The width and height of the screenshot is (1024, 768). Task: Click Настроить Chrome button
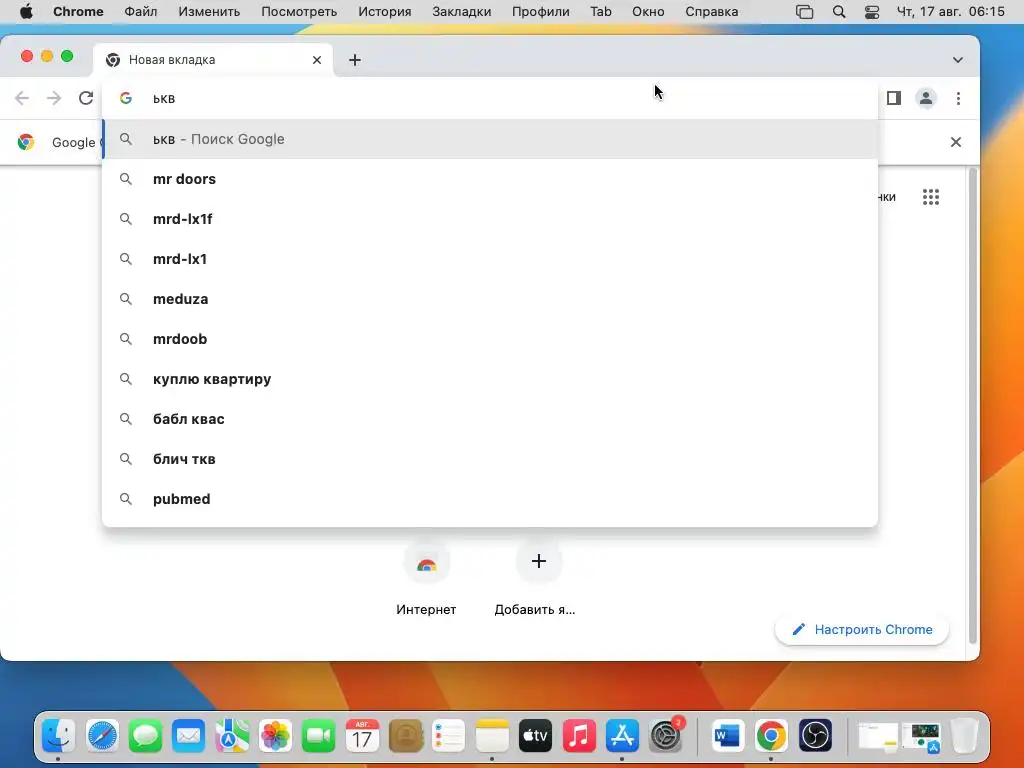(x=862, y=630)
